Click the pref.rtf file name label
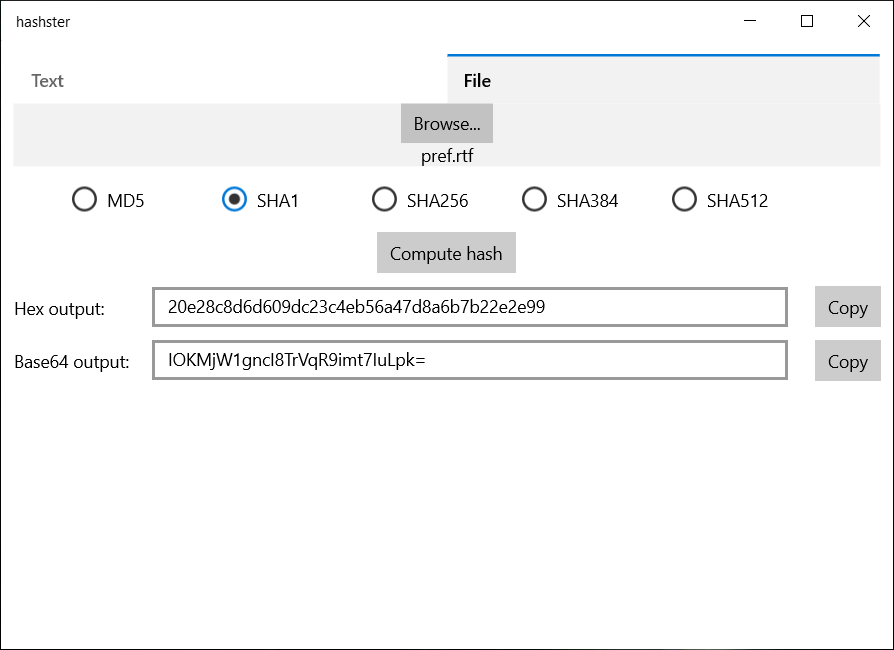Image resolution: width=894 pixels, height=650 pixels. click(447, 156)
